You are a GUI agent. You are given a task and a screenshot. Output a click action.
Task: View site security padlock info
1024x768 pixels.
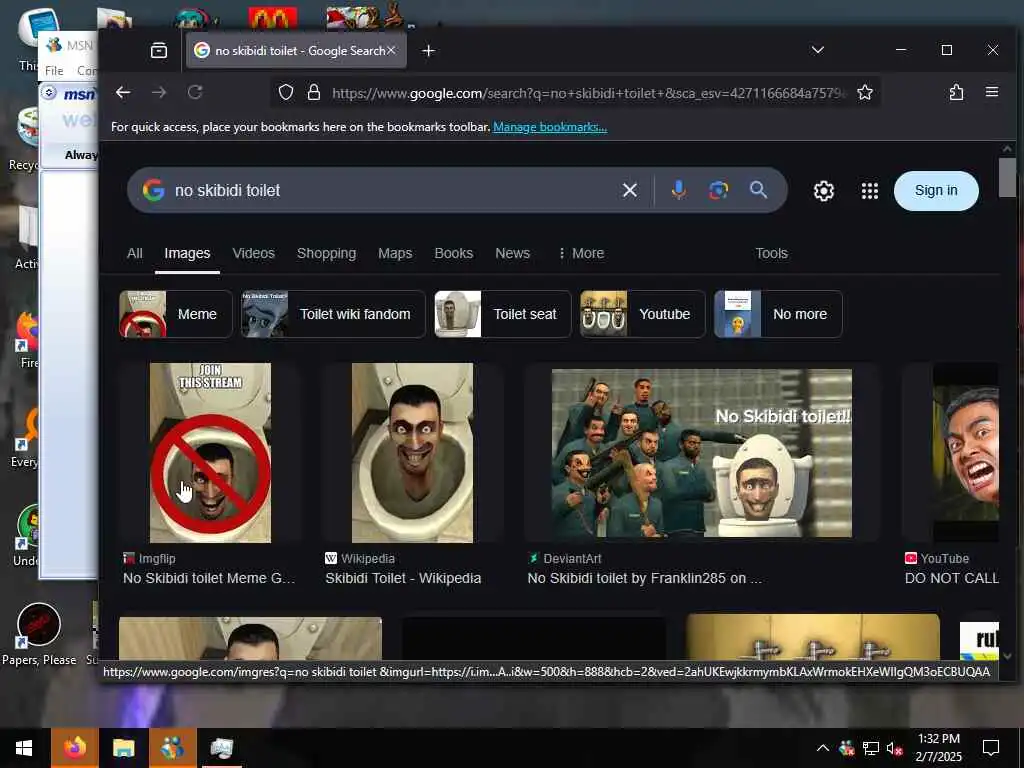[x=313, y=92]
